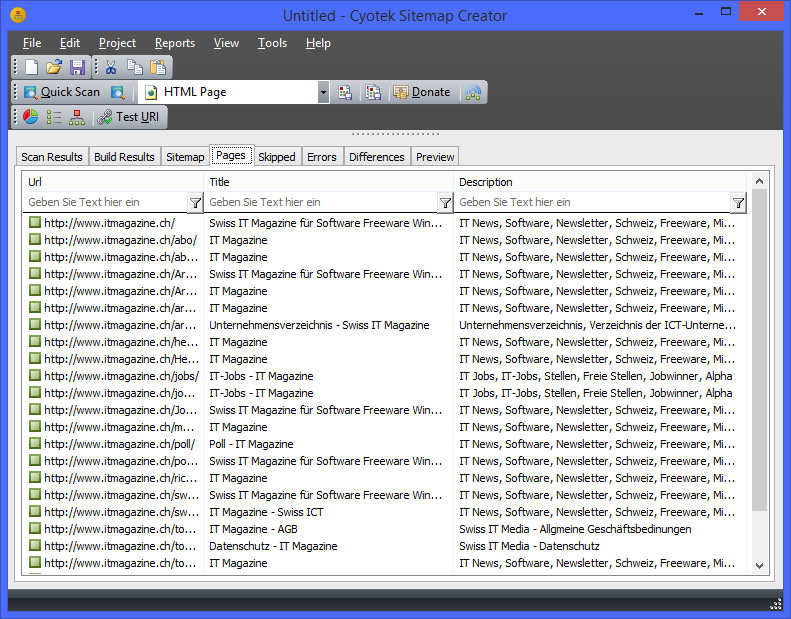The height and width of the screenshot is (619, 791).
Task: Click the site hierarchy diagram icon
Action: pyautogui.click(x=77, y=117)
